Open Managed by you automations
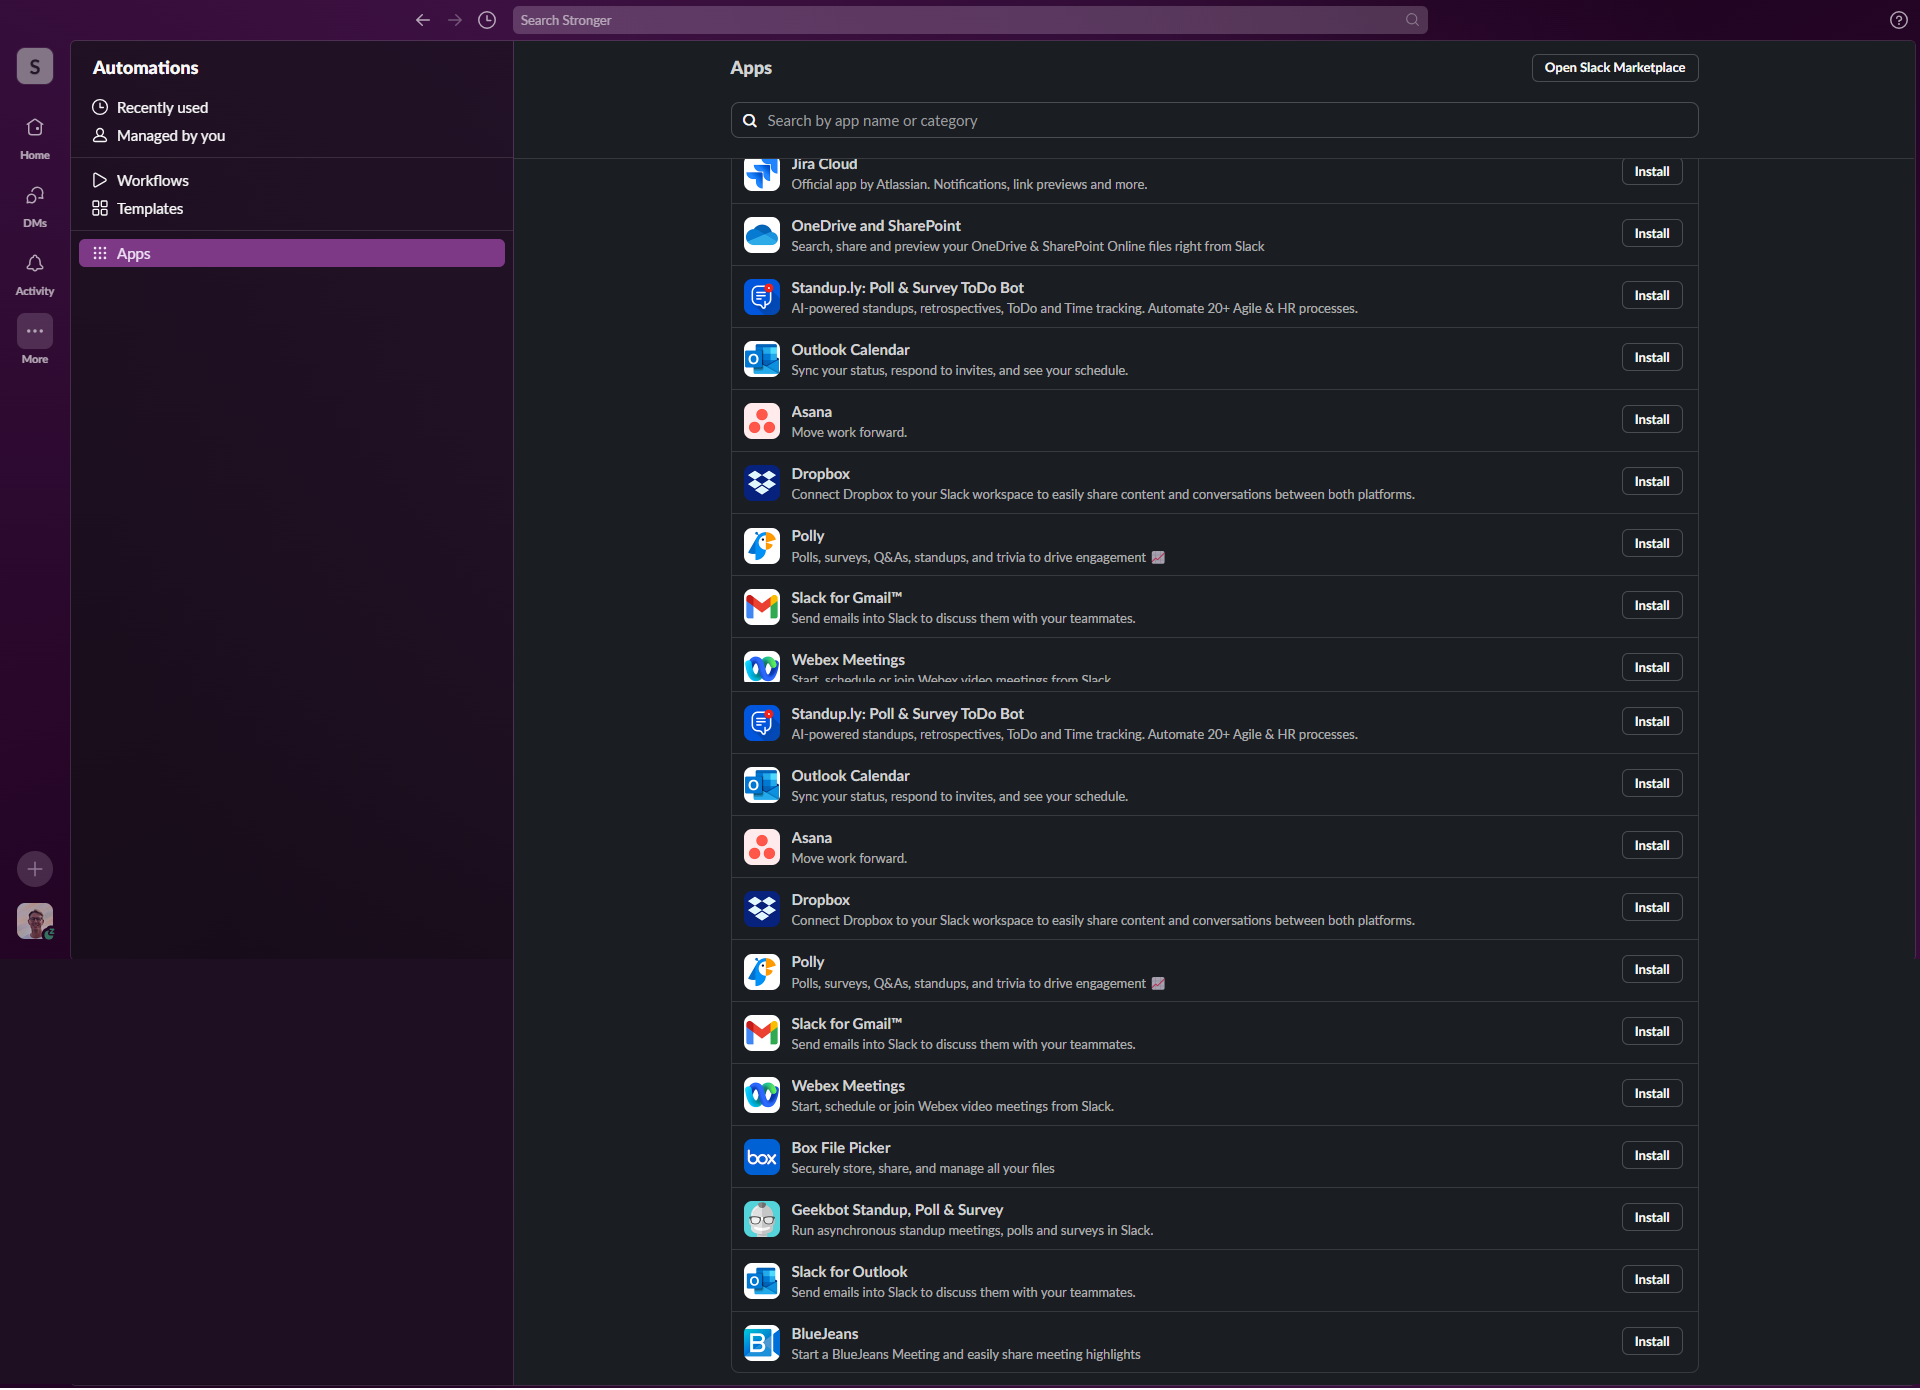 291,135
